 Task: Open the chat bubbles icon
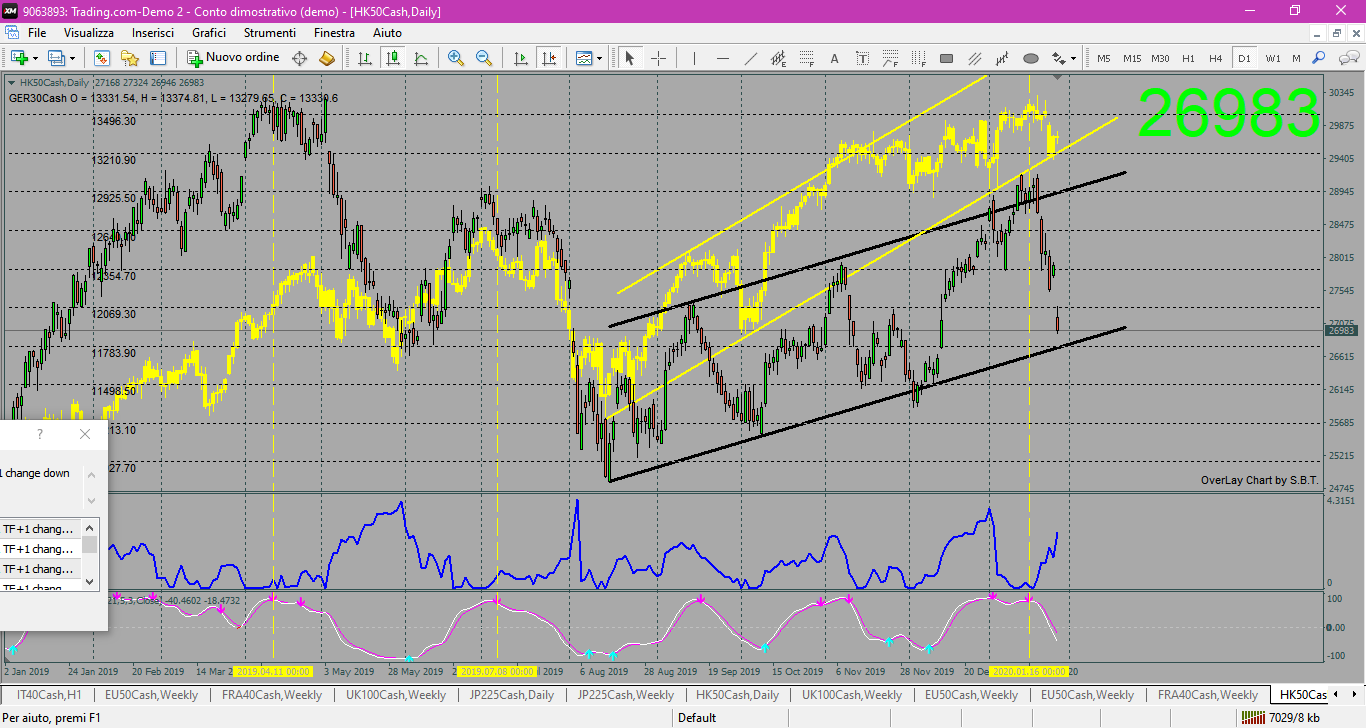(1348, 58)
